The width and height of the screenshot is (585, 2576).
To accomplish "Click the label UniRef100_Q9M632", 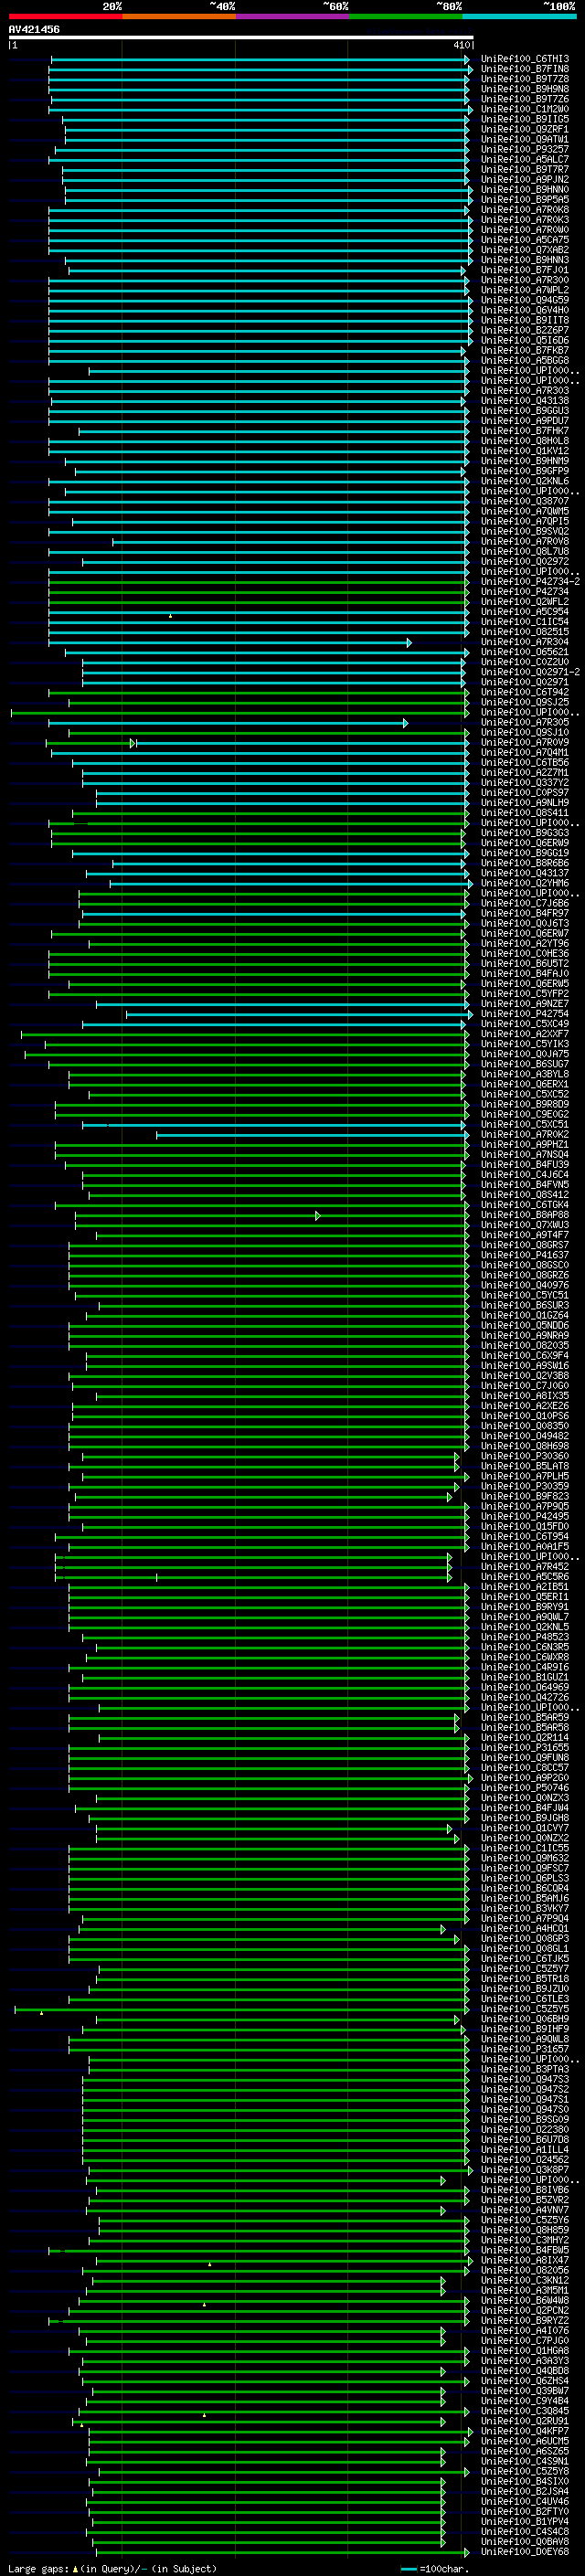I will point(524,1858).
